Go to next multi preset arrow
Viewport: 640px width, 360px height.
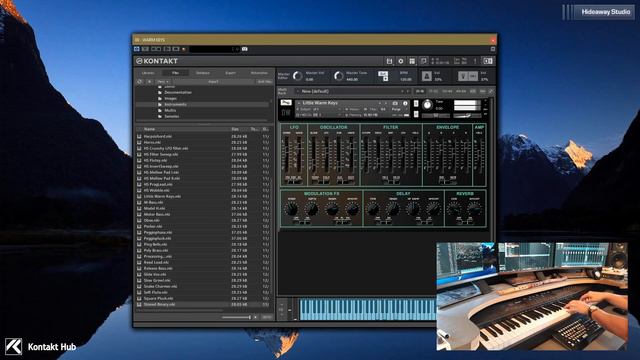coord(407,91)
